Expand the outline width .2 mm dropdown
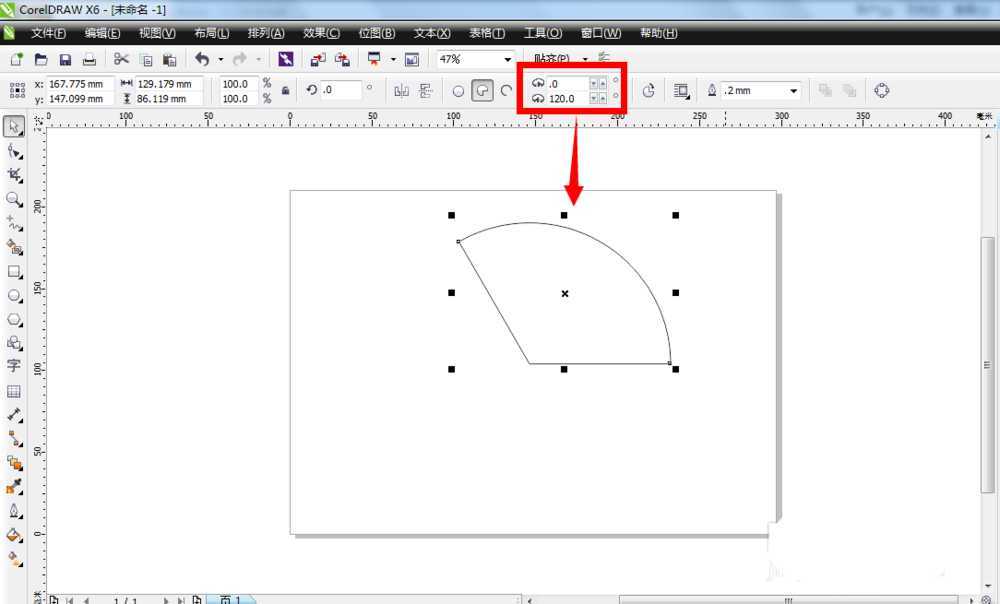 pyautogui.click(x=794, y=91)
